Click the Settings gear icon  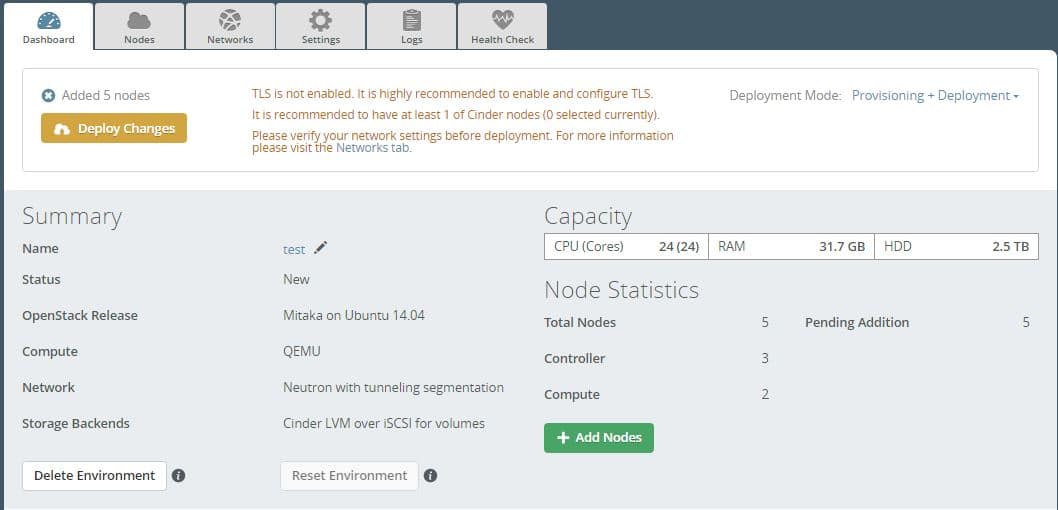pyautogui.click(x=320, y=19)
